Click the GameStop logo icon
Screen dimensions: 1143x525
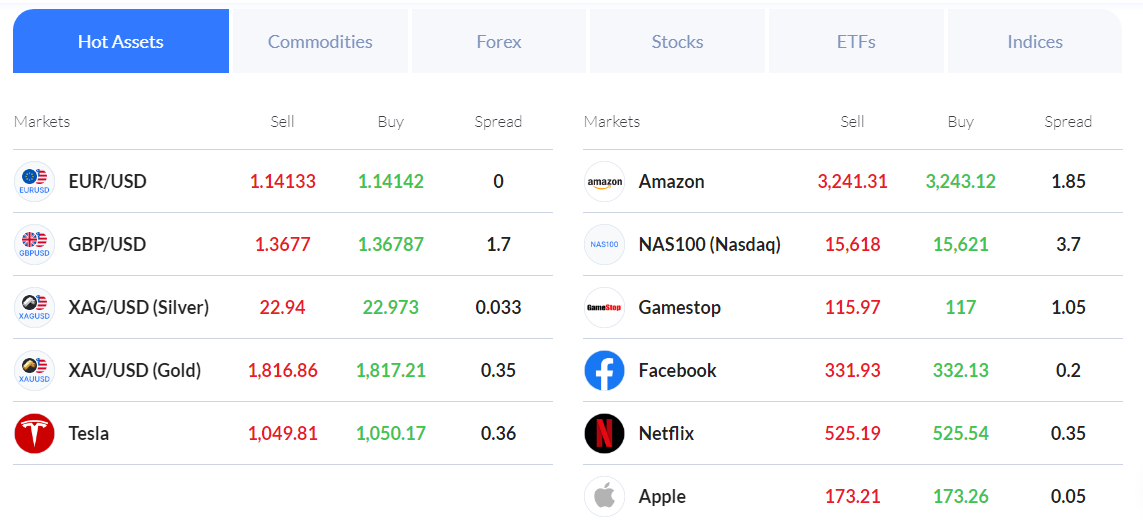click(604, 308)
